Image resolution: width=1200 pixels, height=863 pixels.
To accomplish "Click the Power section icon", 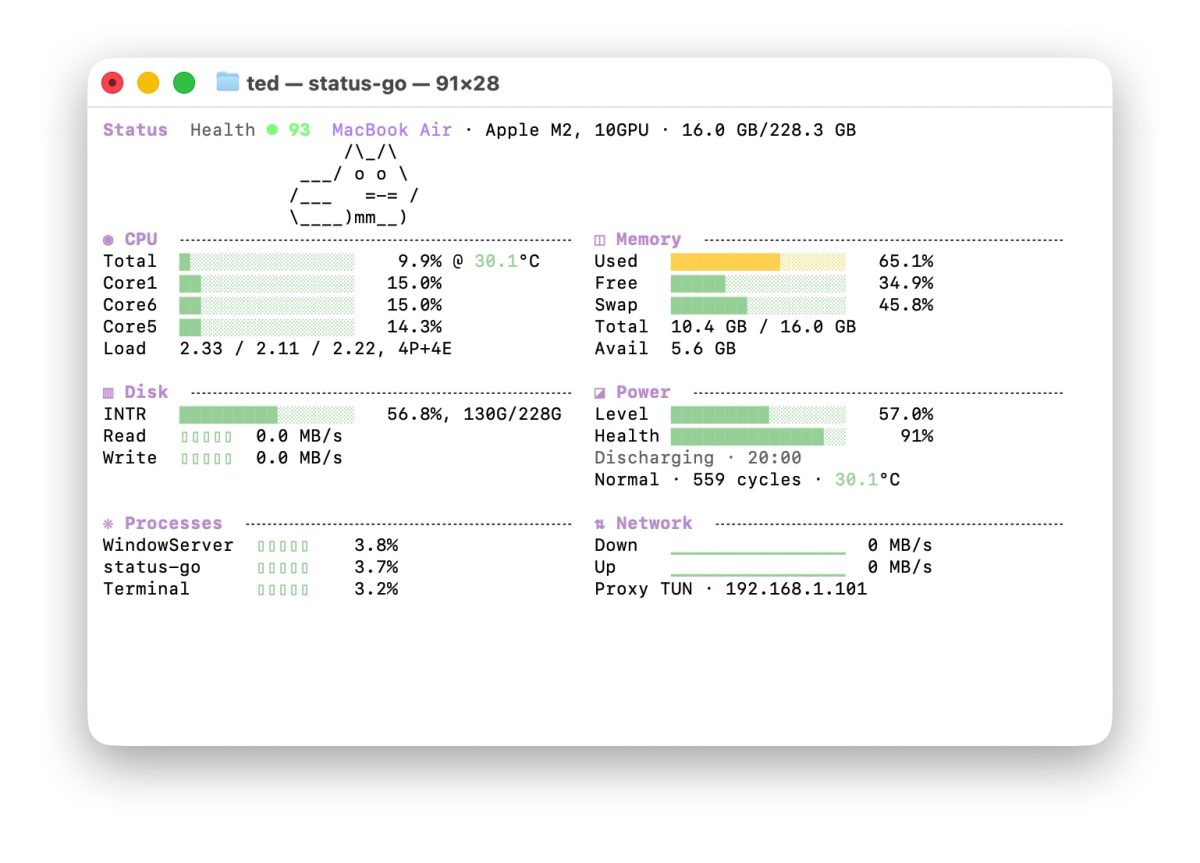I will coord(600,392).
